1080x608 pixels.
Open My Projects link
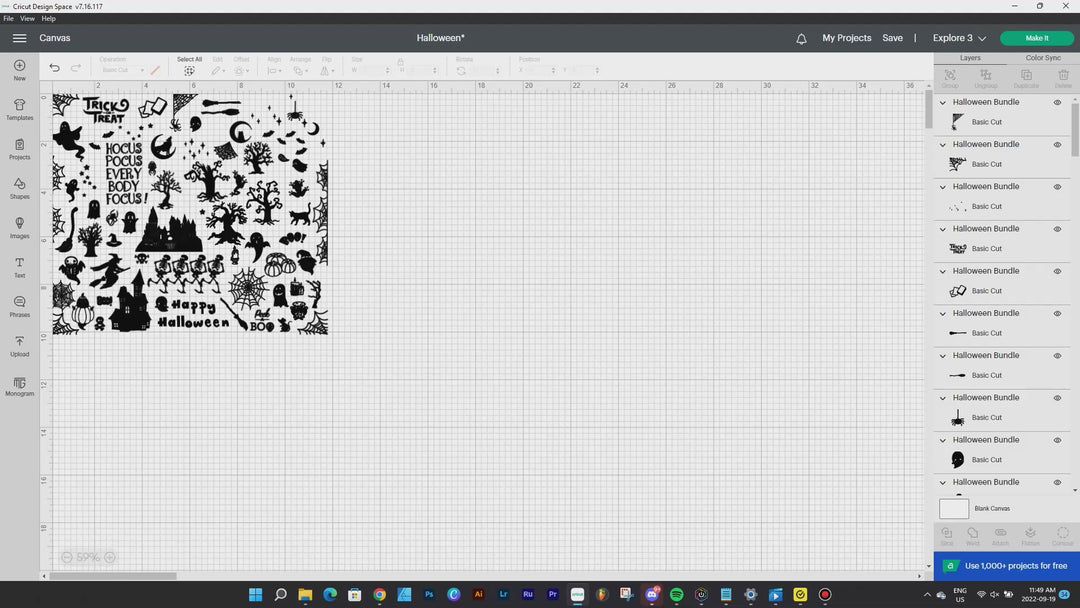point(846,38)
